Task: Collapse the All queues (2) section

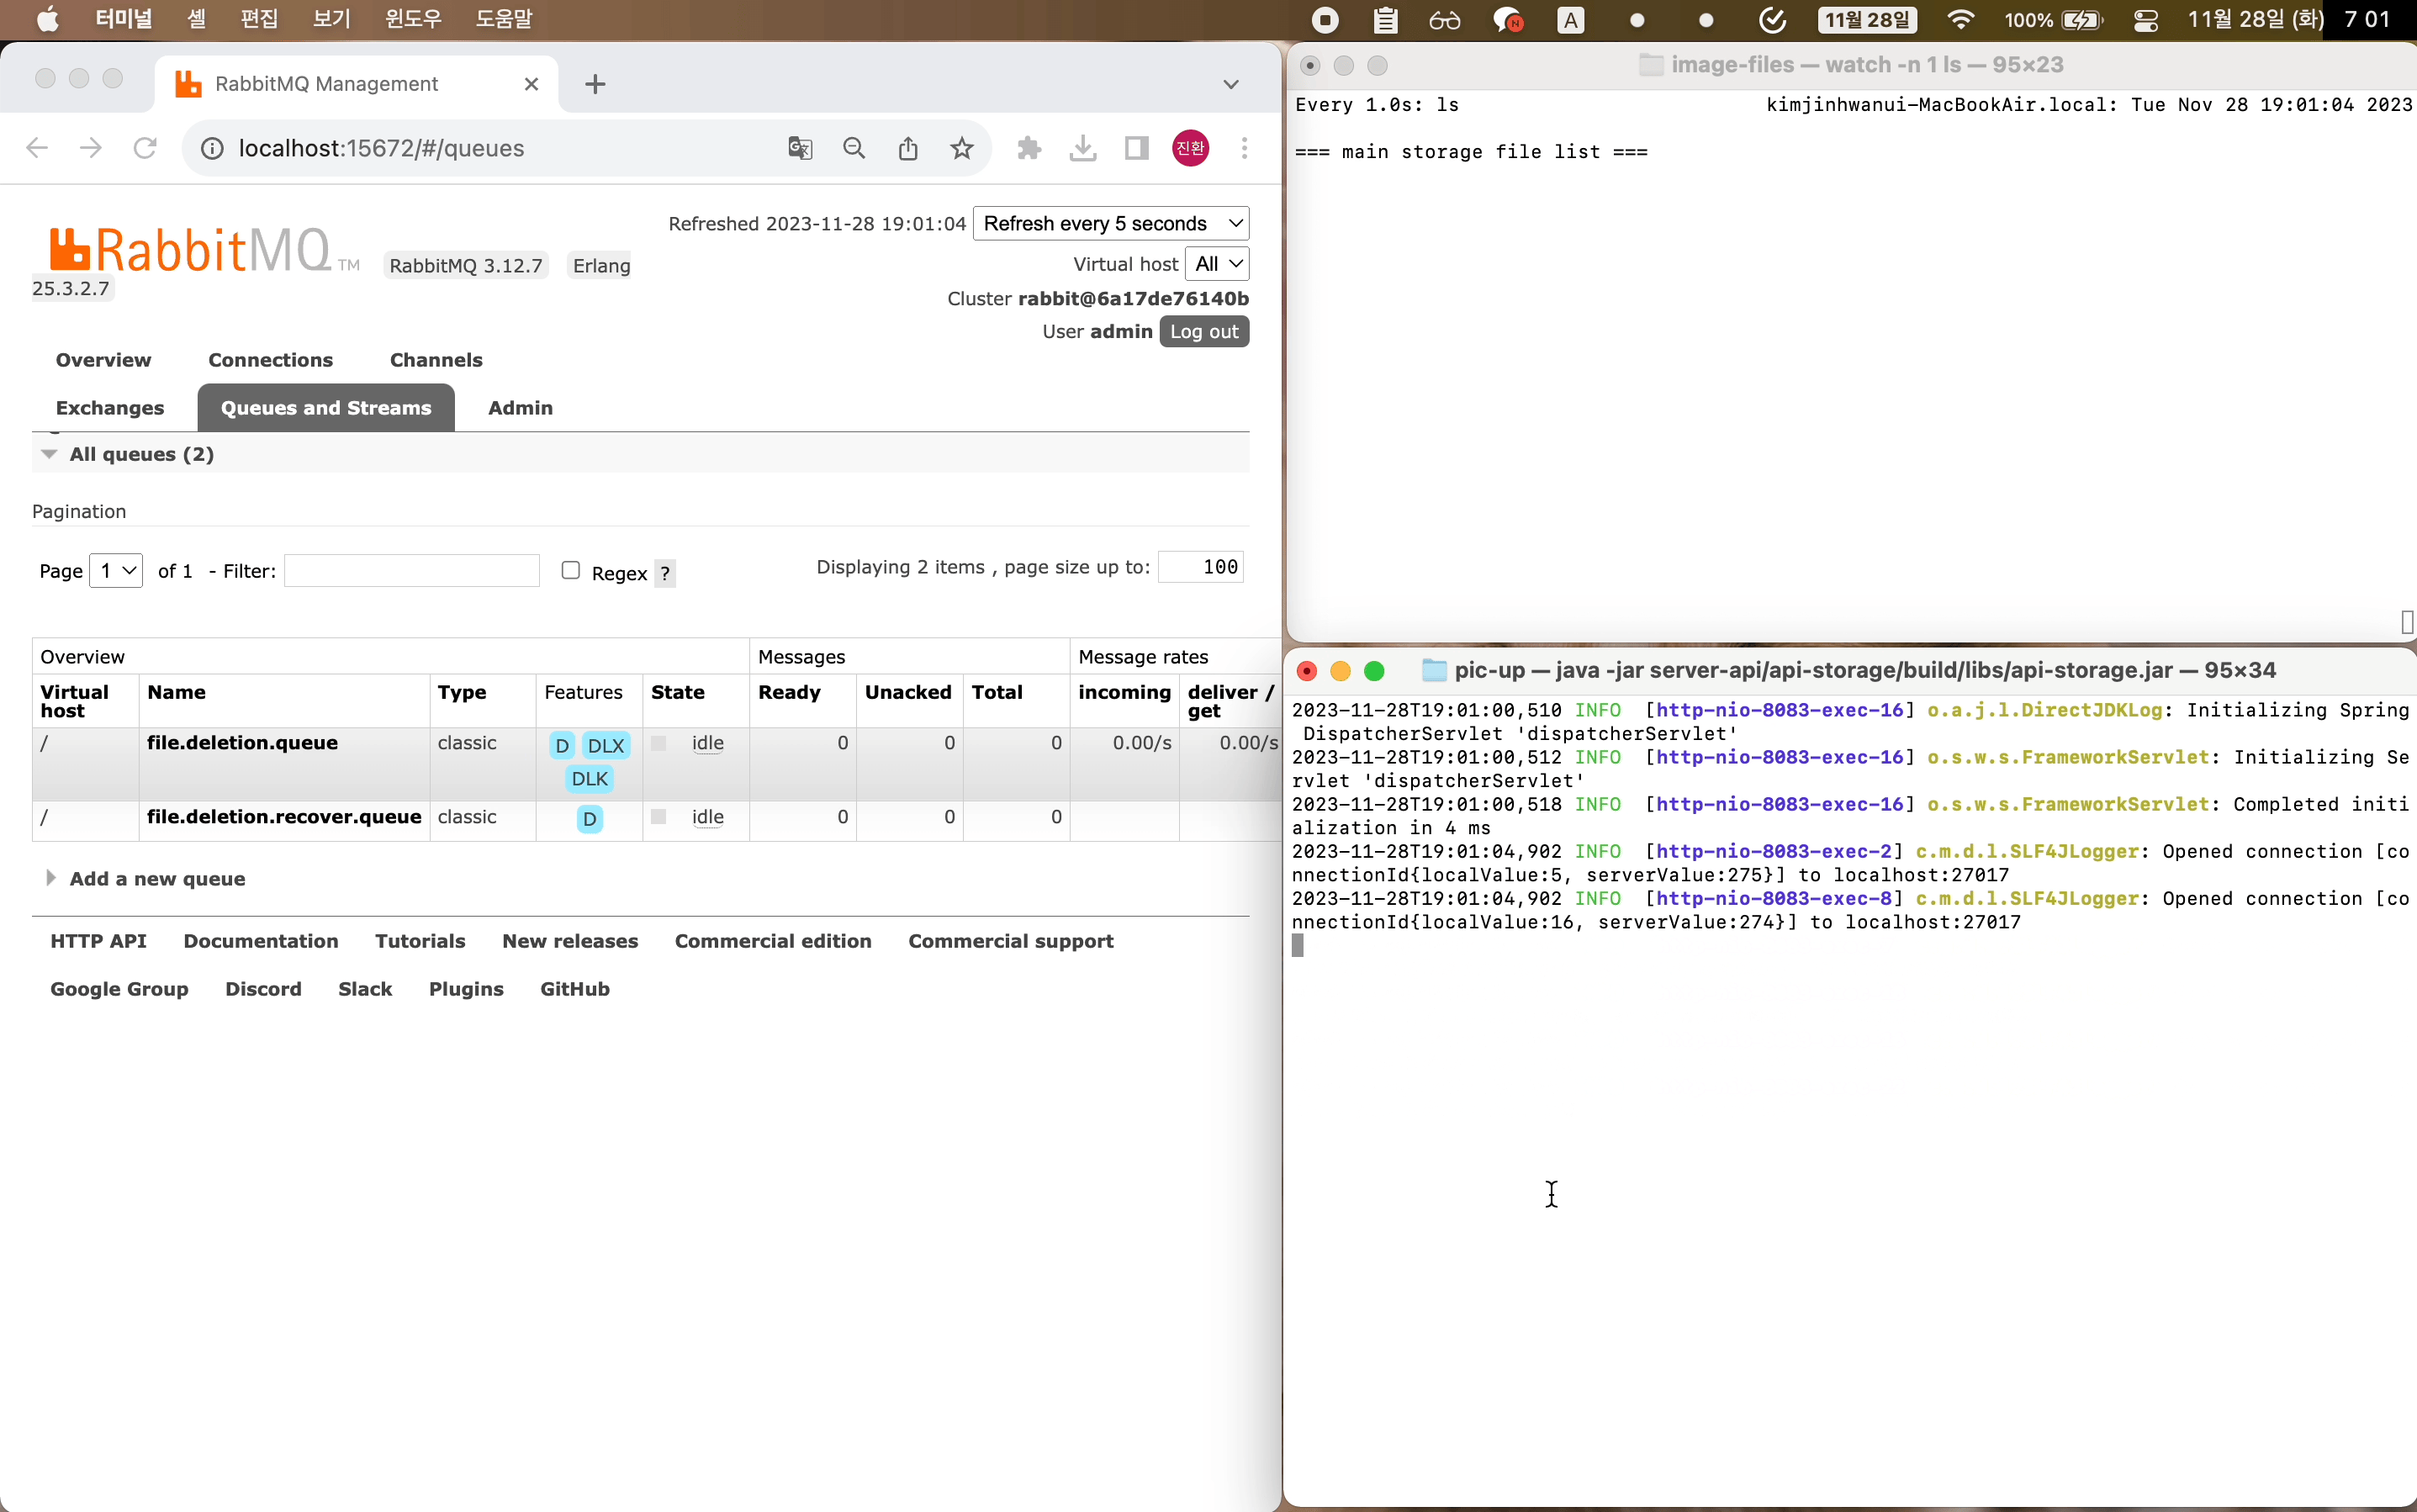Action: 141,454
